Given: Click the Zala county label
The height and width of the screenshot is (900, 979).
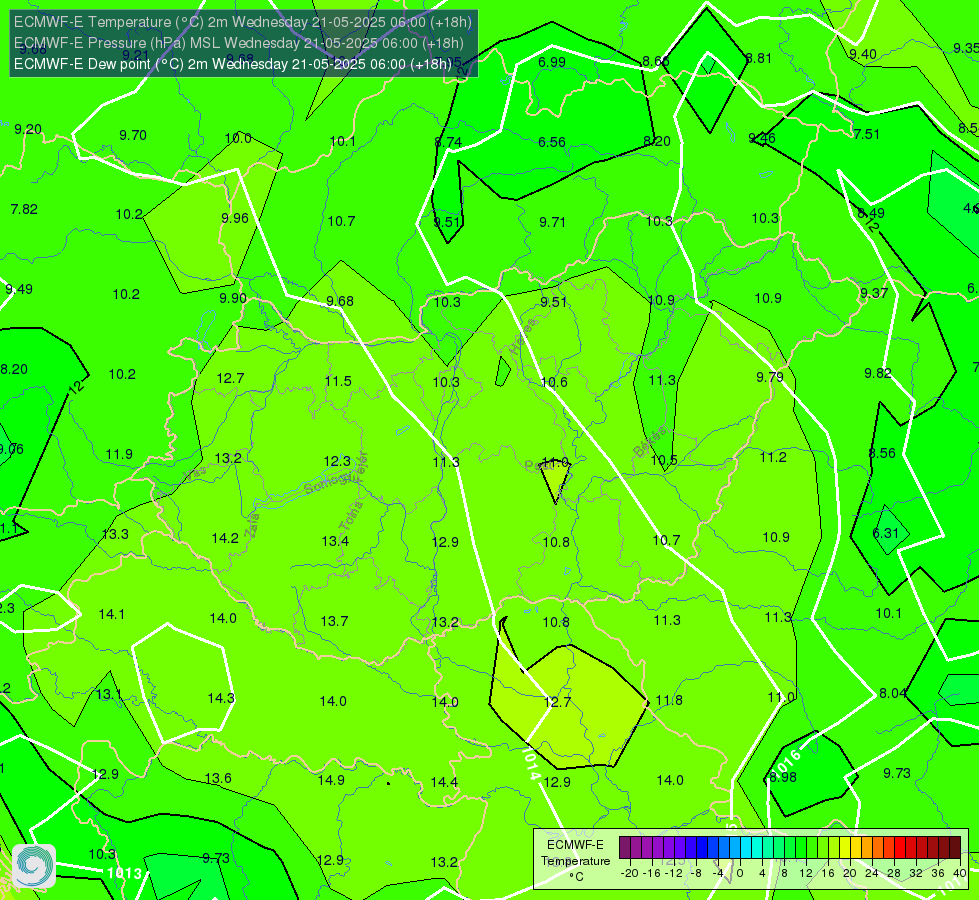Looking at the screenshot, I should tap(253, 525).
